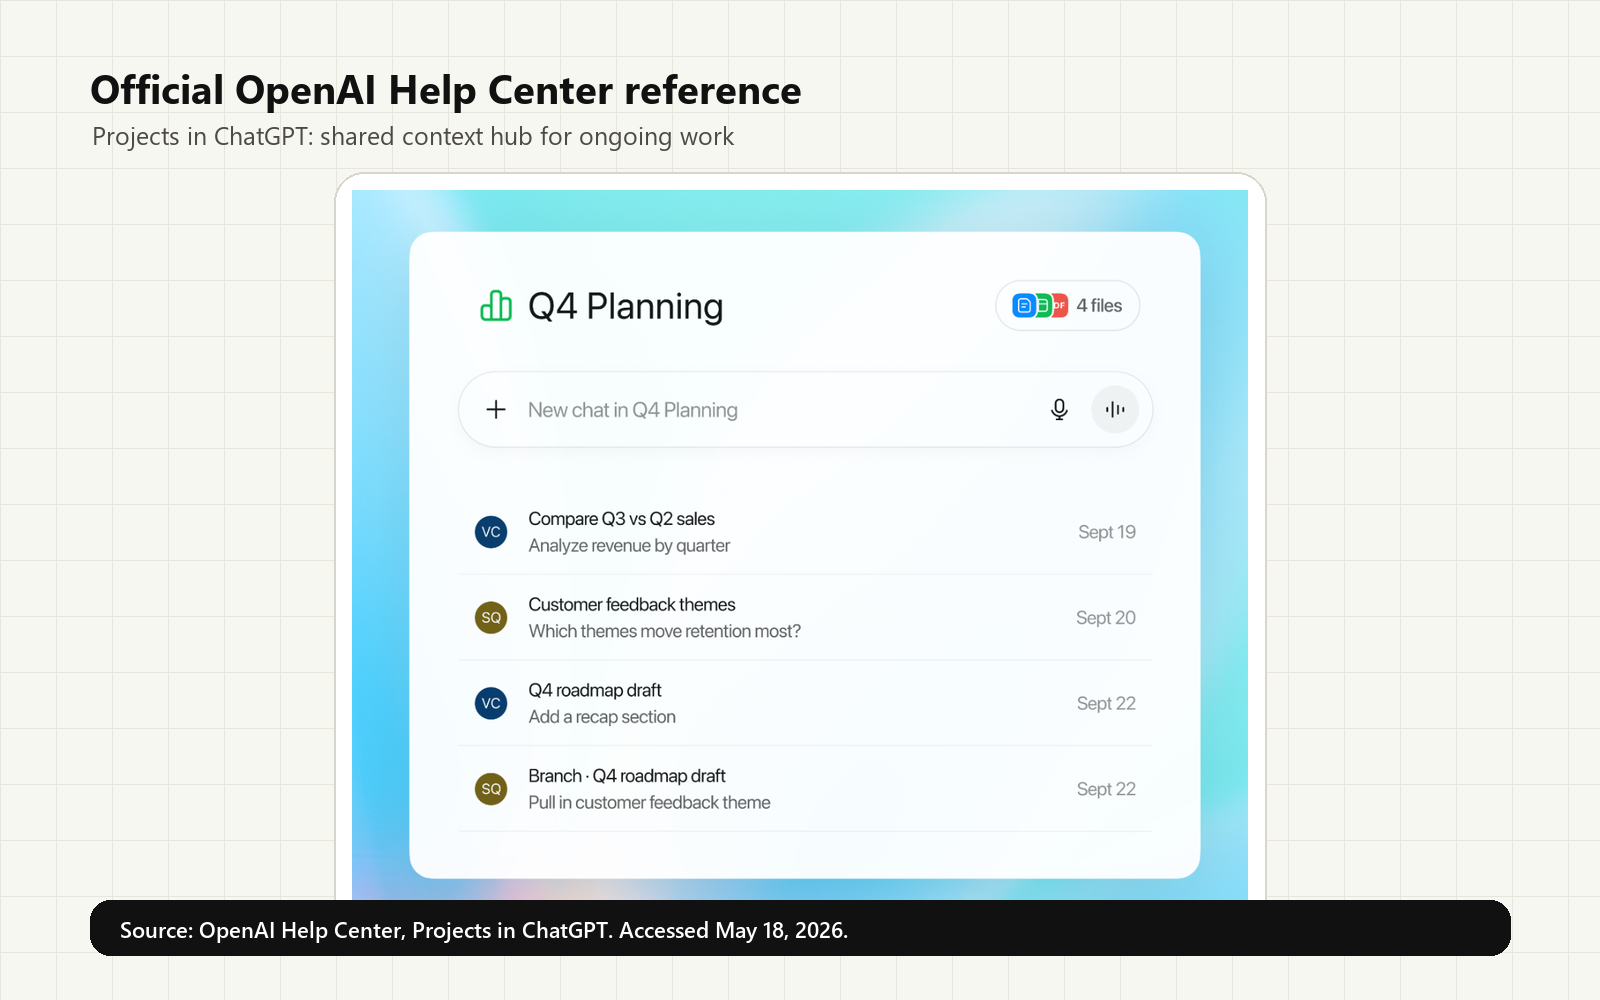Start voice mode with the waveform icon
Screen dimensions: 1600x1000
pos(1115,409)
